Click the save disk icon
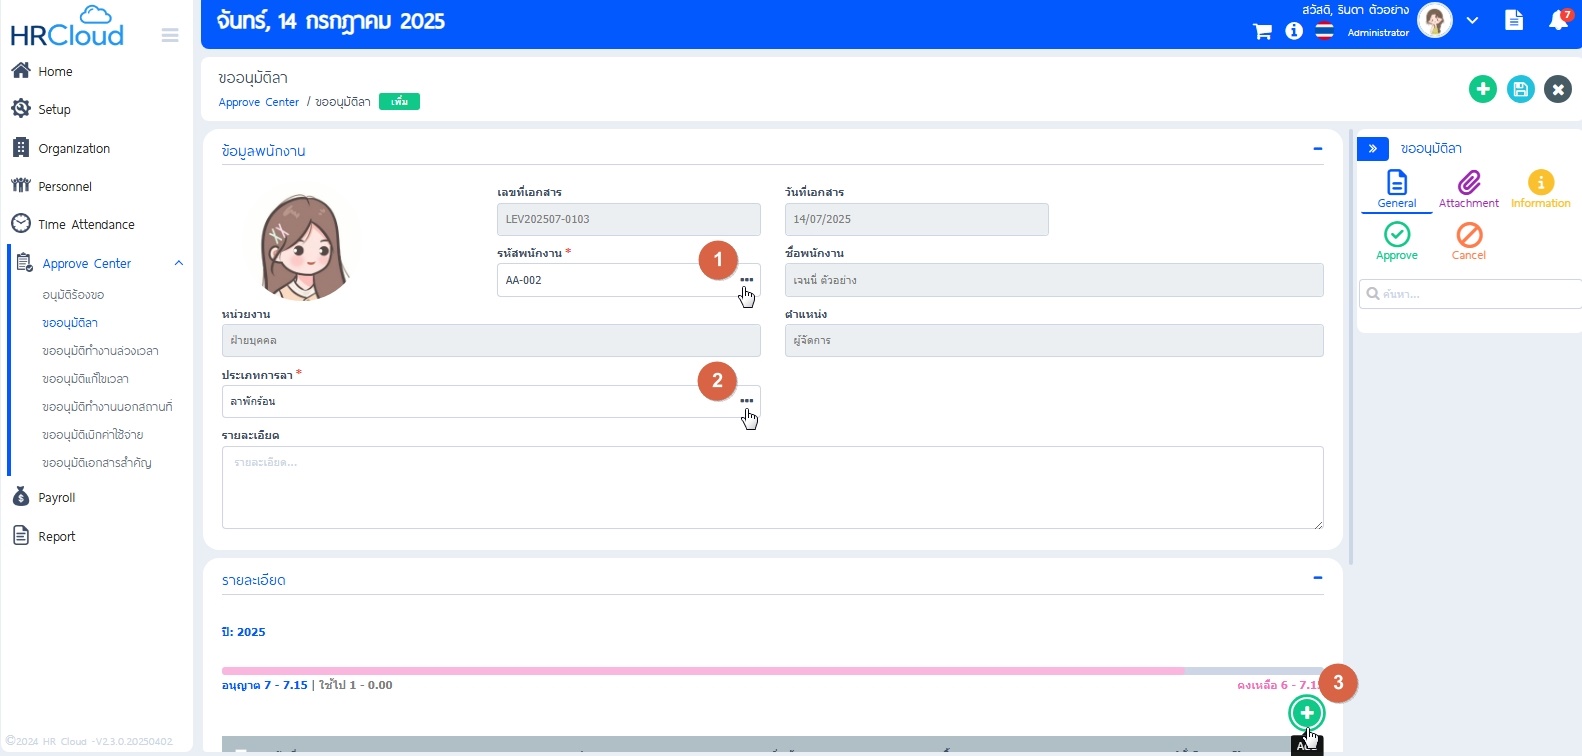Image resolution: width=1582 pixels, height=756 pixels. click(x=1520, y=89)
